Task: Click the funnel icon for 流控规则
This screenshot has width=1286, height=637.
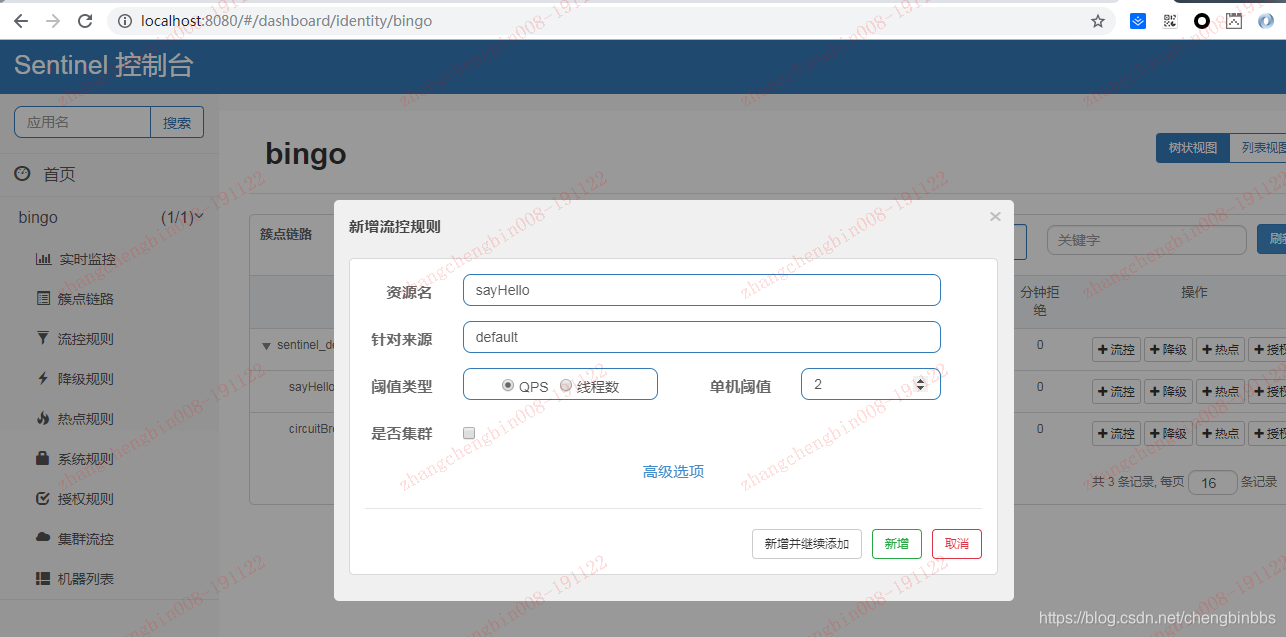Action: coord(43,338)
